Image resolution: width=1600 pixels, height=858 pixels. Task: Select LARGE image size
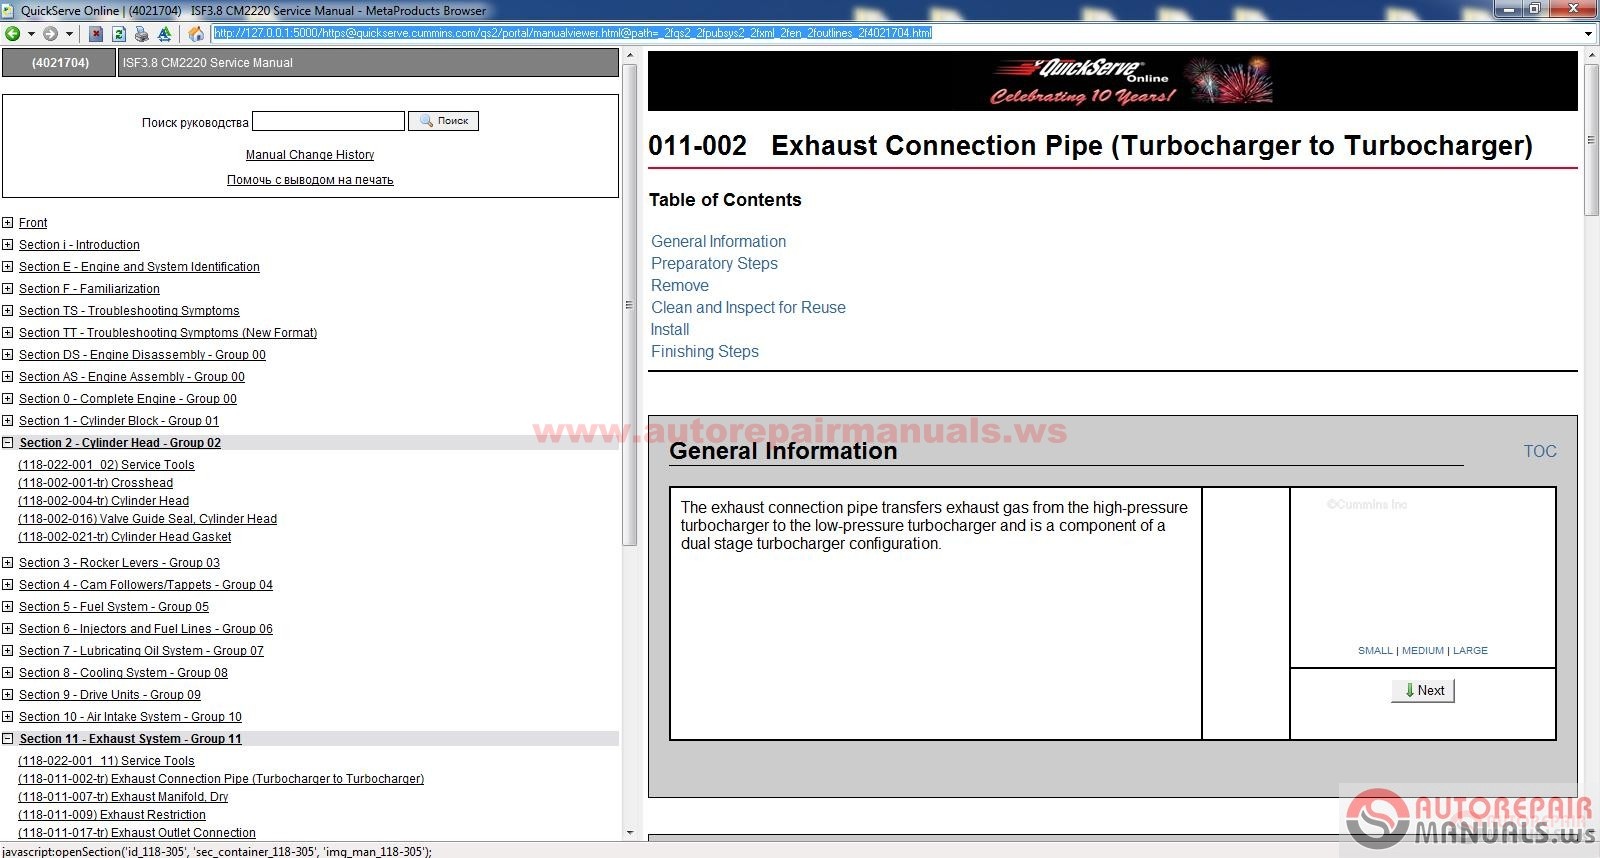tap(1470, 651)
